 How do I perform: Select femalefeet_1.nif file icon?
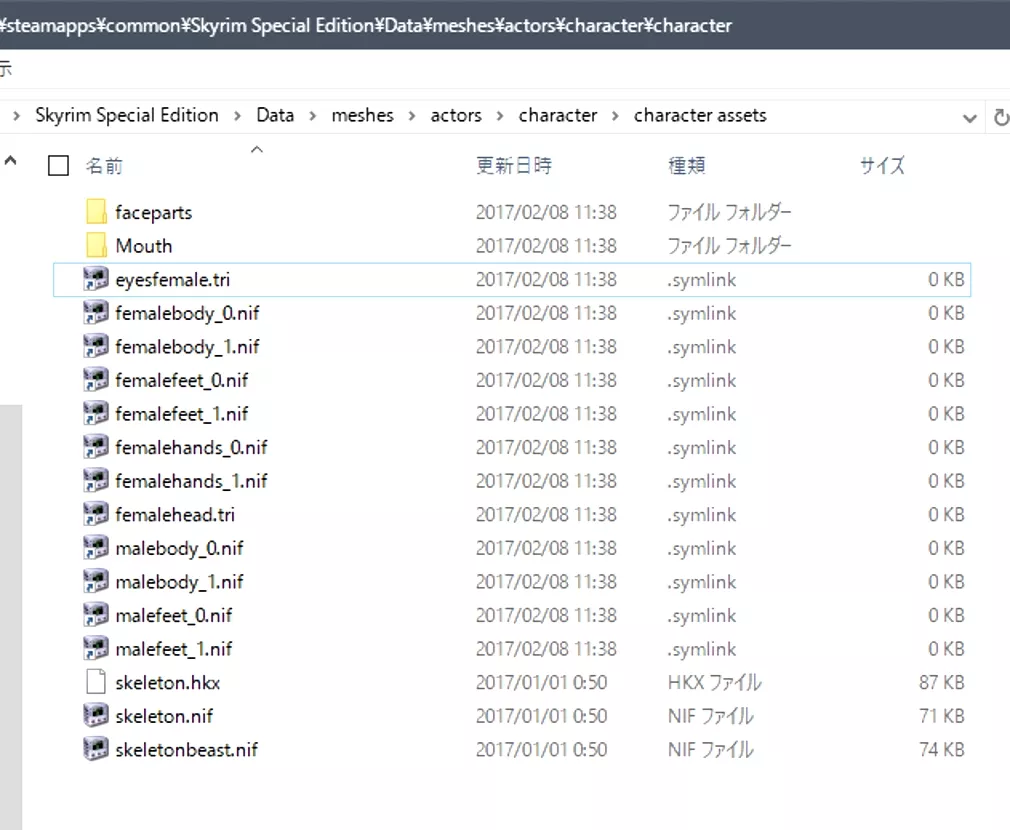(x=96, y=413)
